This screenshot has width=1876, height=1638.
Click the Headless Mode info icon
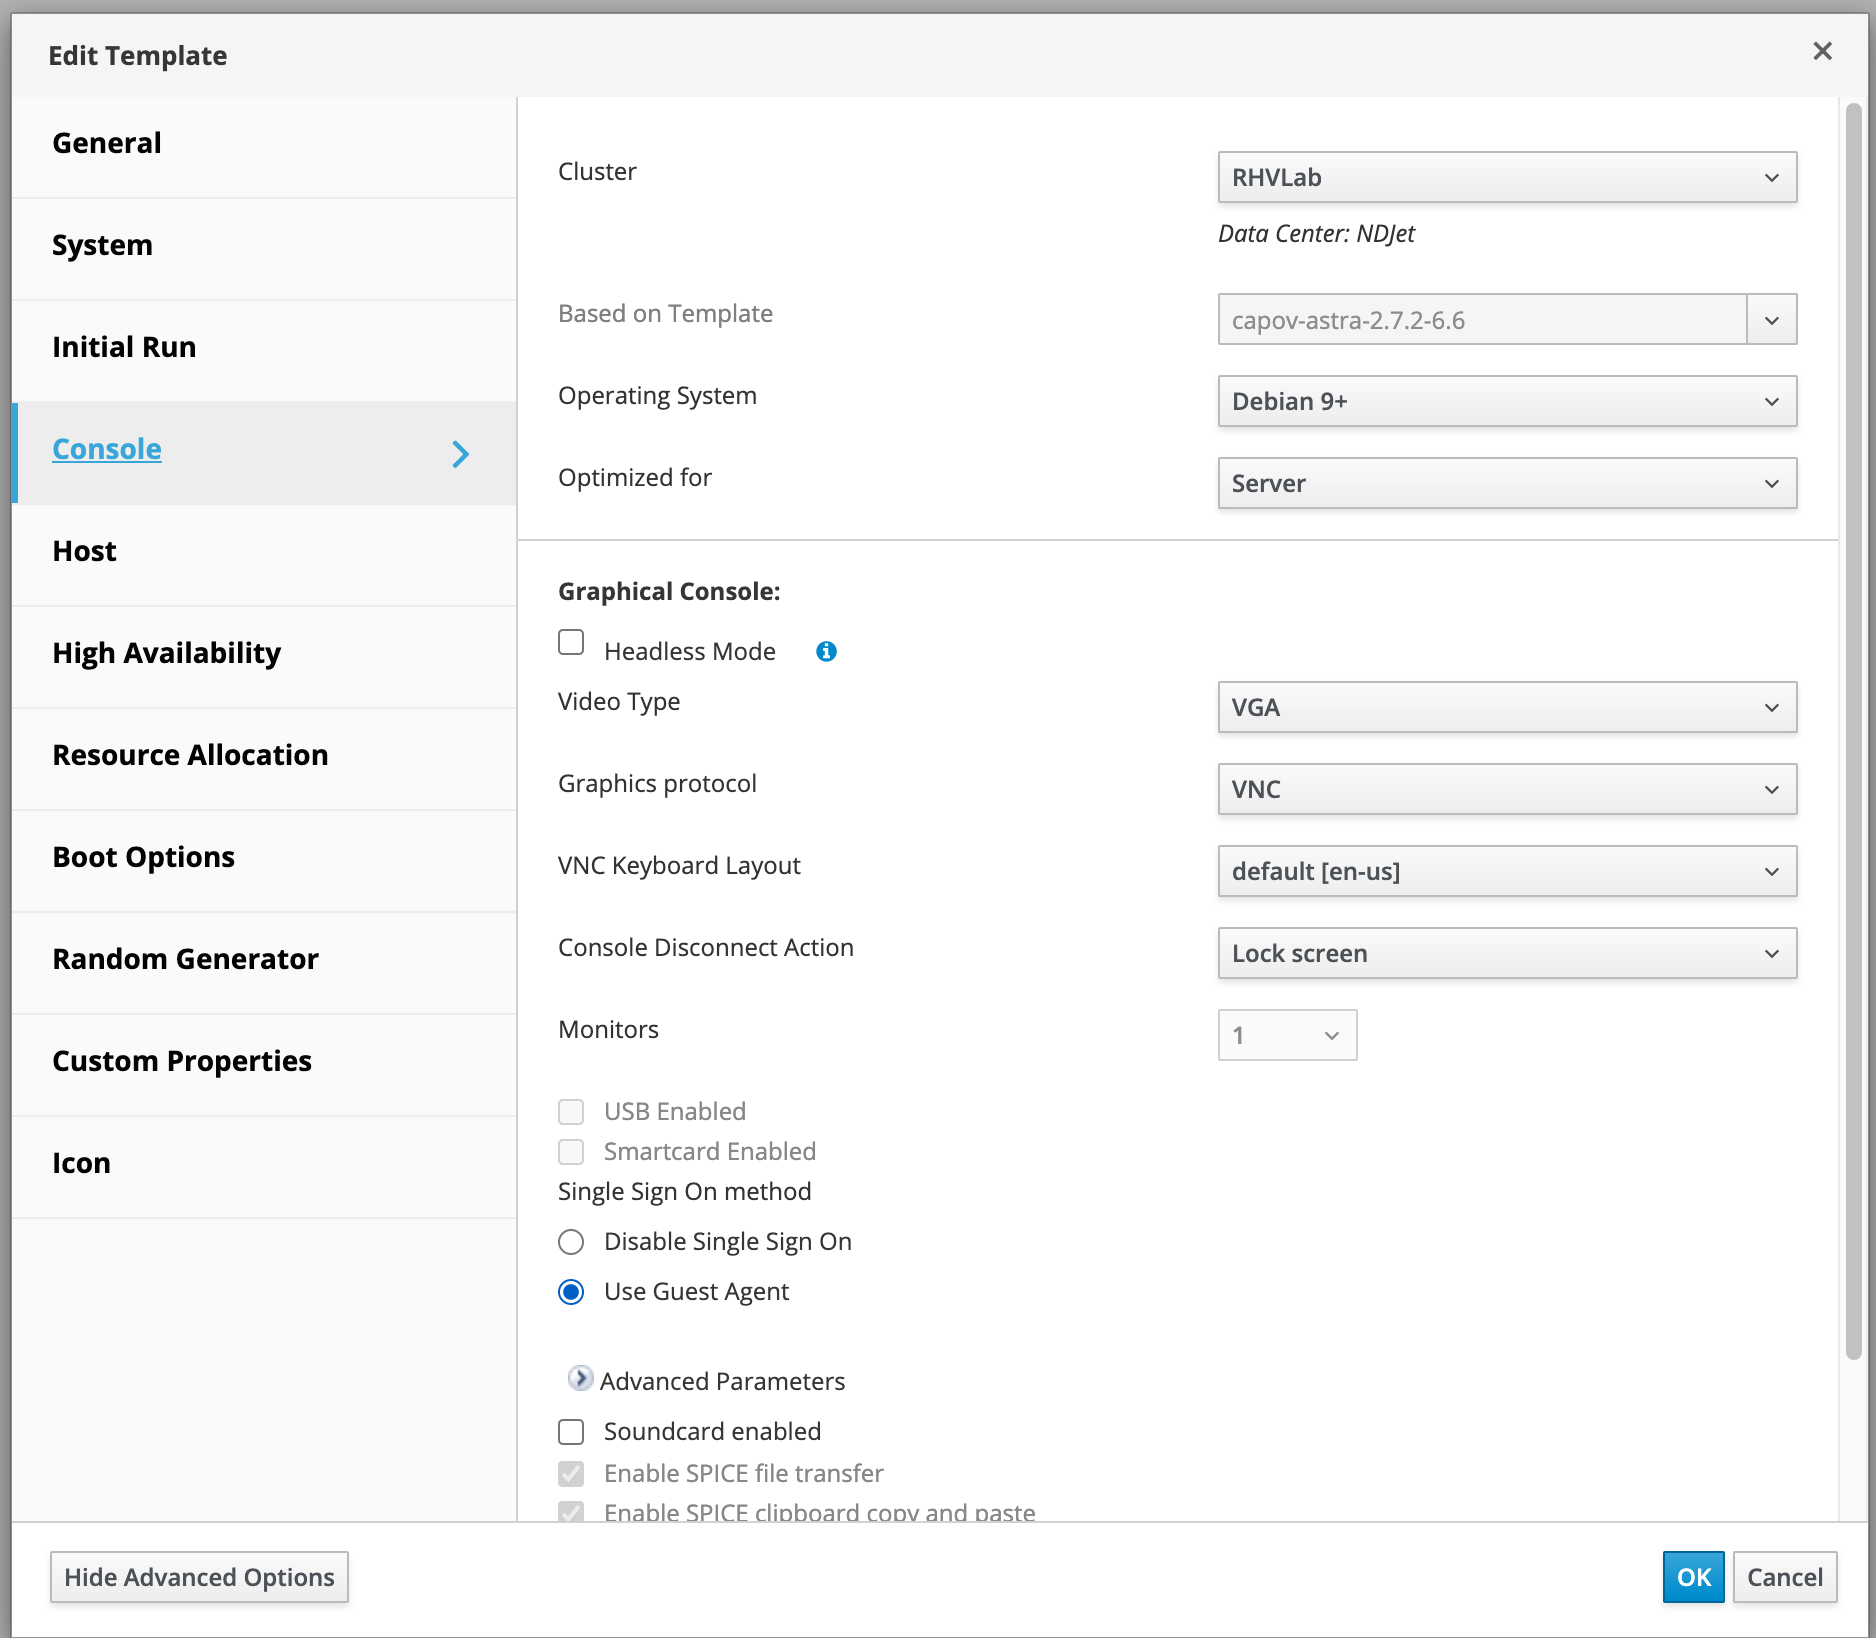coord(826,652)
